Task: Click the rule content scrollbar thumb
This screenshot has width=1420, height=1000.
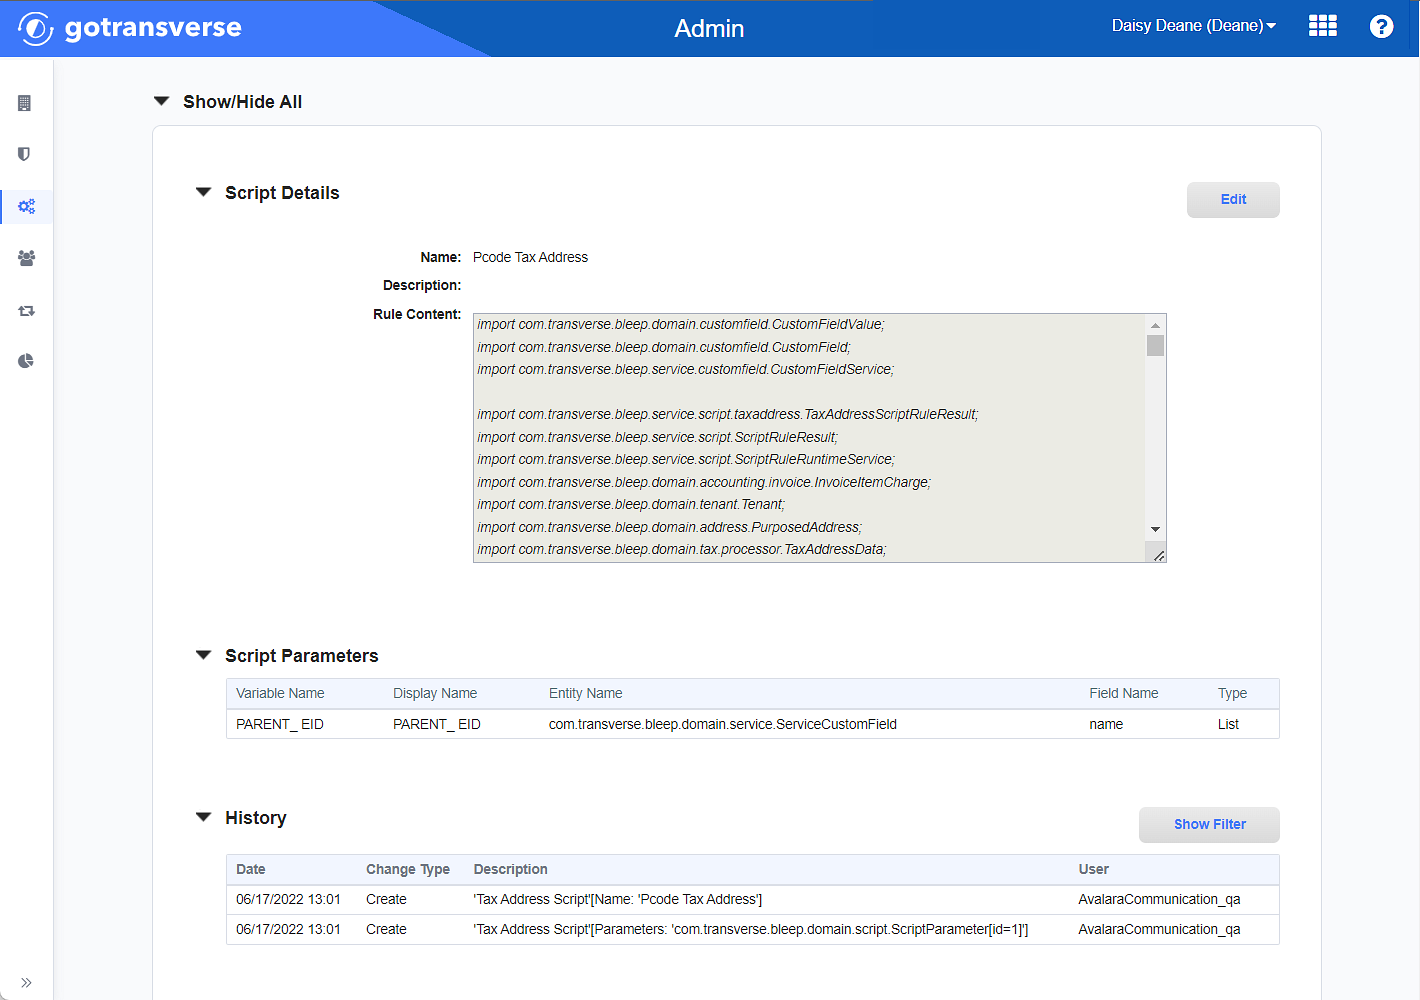Action: click(x=1155, y=346)
